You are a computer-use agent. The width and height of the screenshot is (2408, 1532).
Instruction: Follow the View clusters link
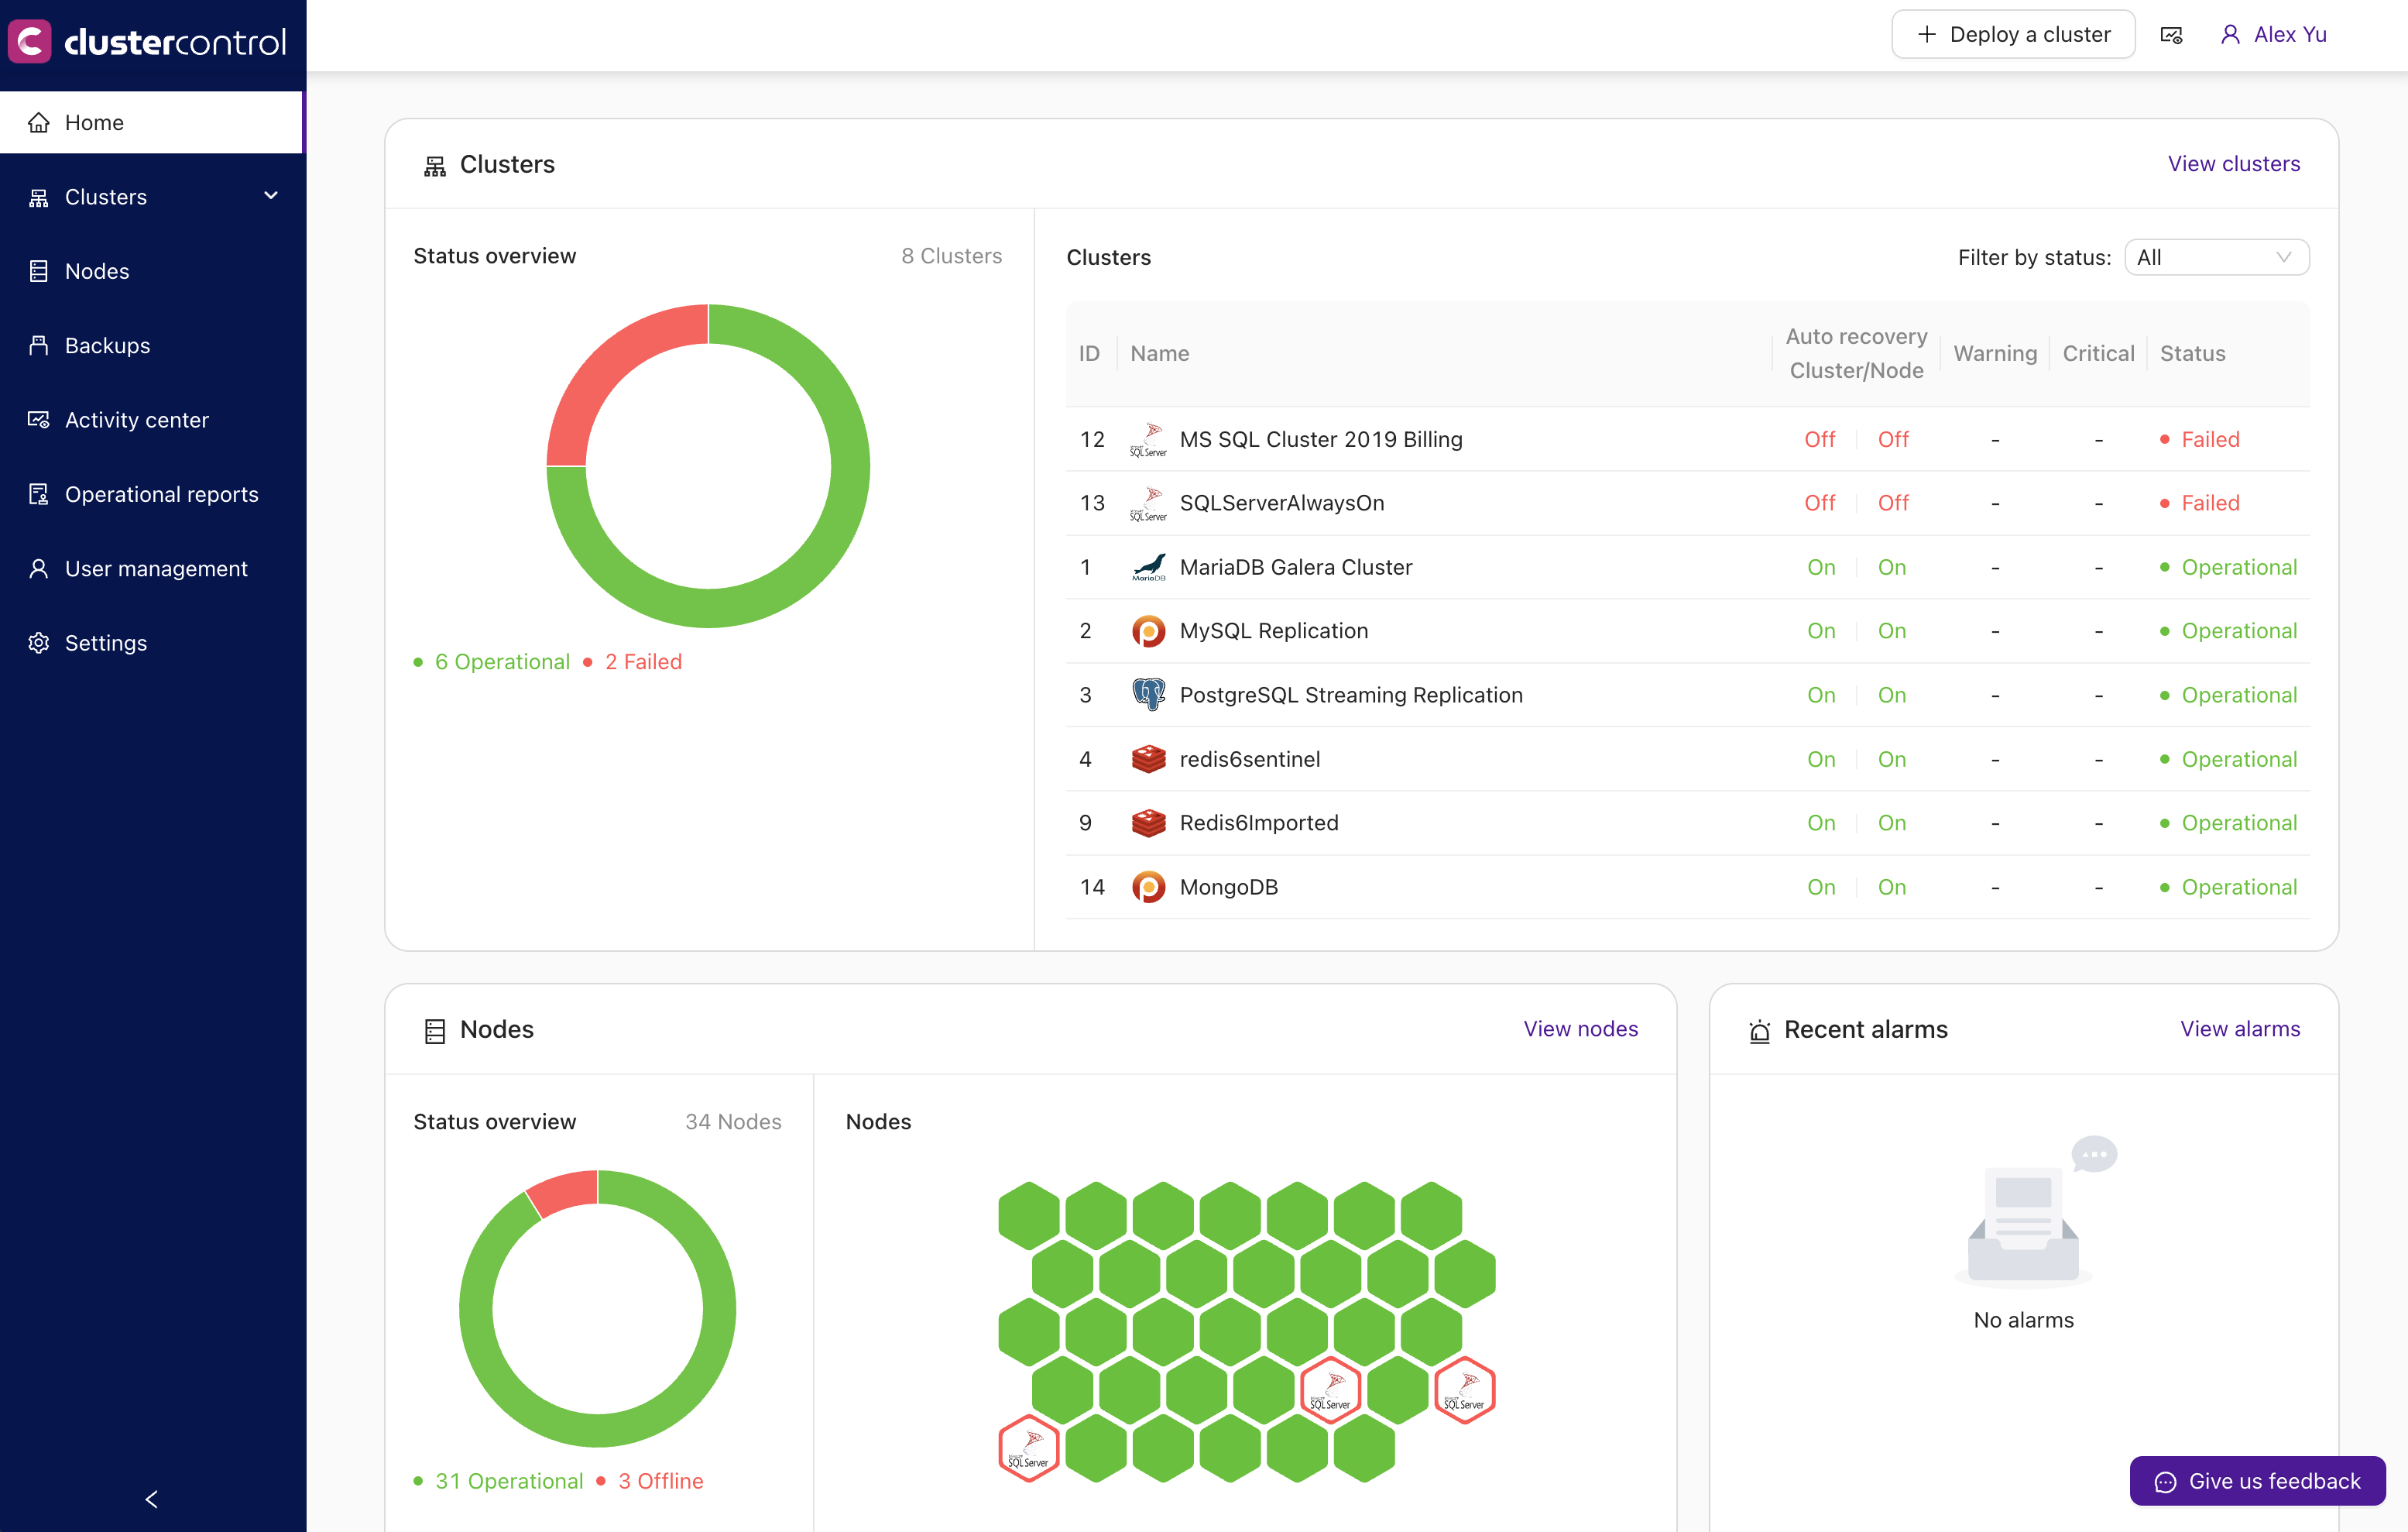pyautogui.click(x=2233, y=164)
